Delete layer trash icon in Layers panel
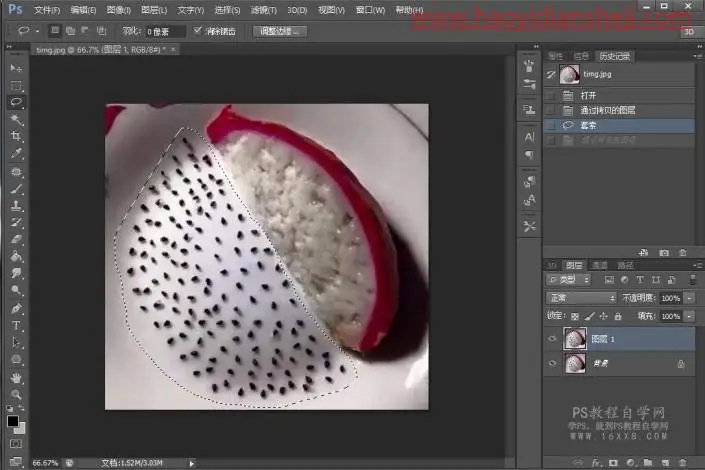 [683, 462]
